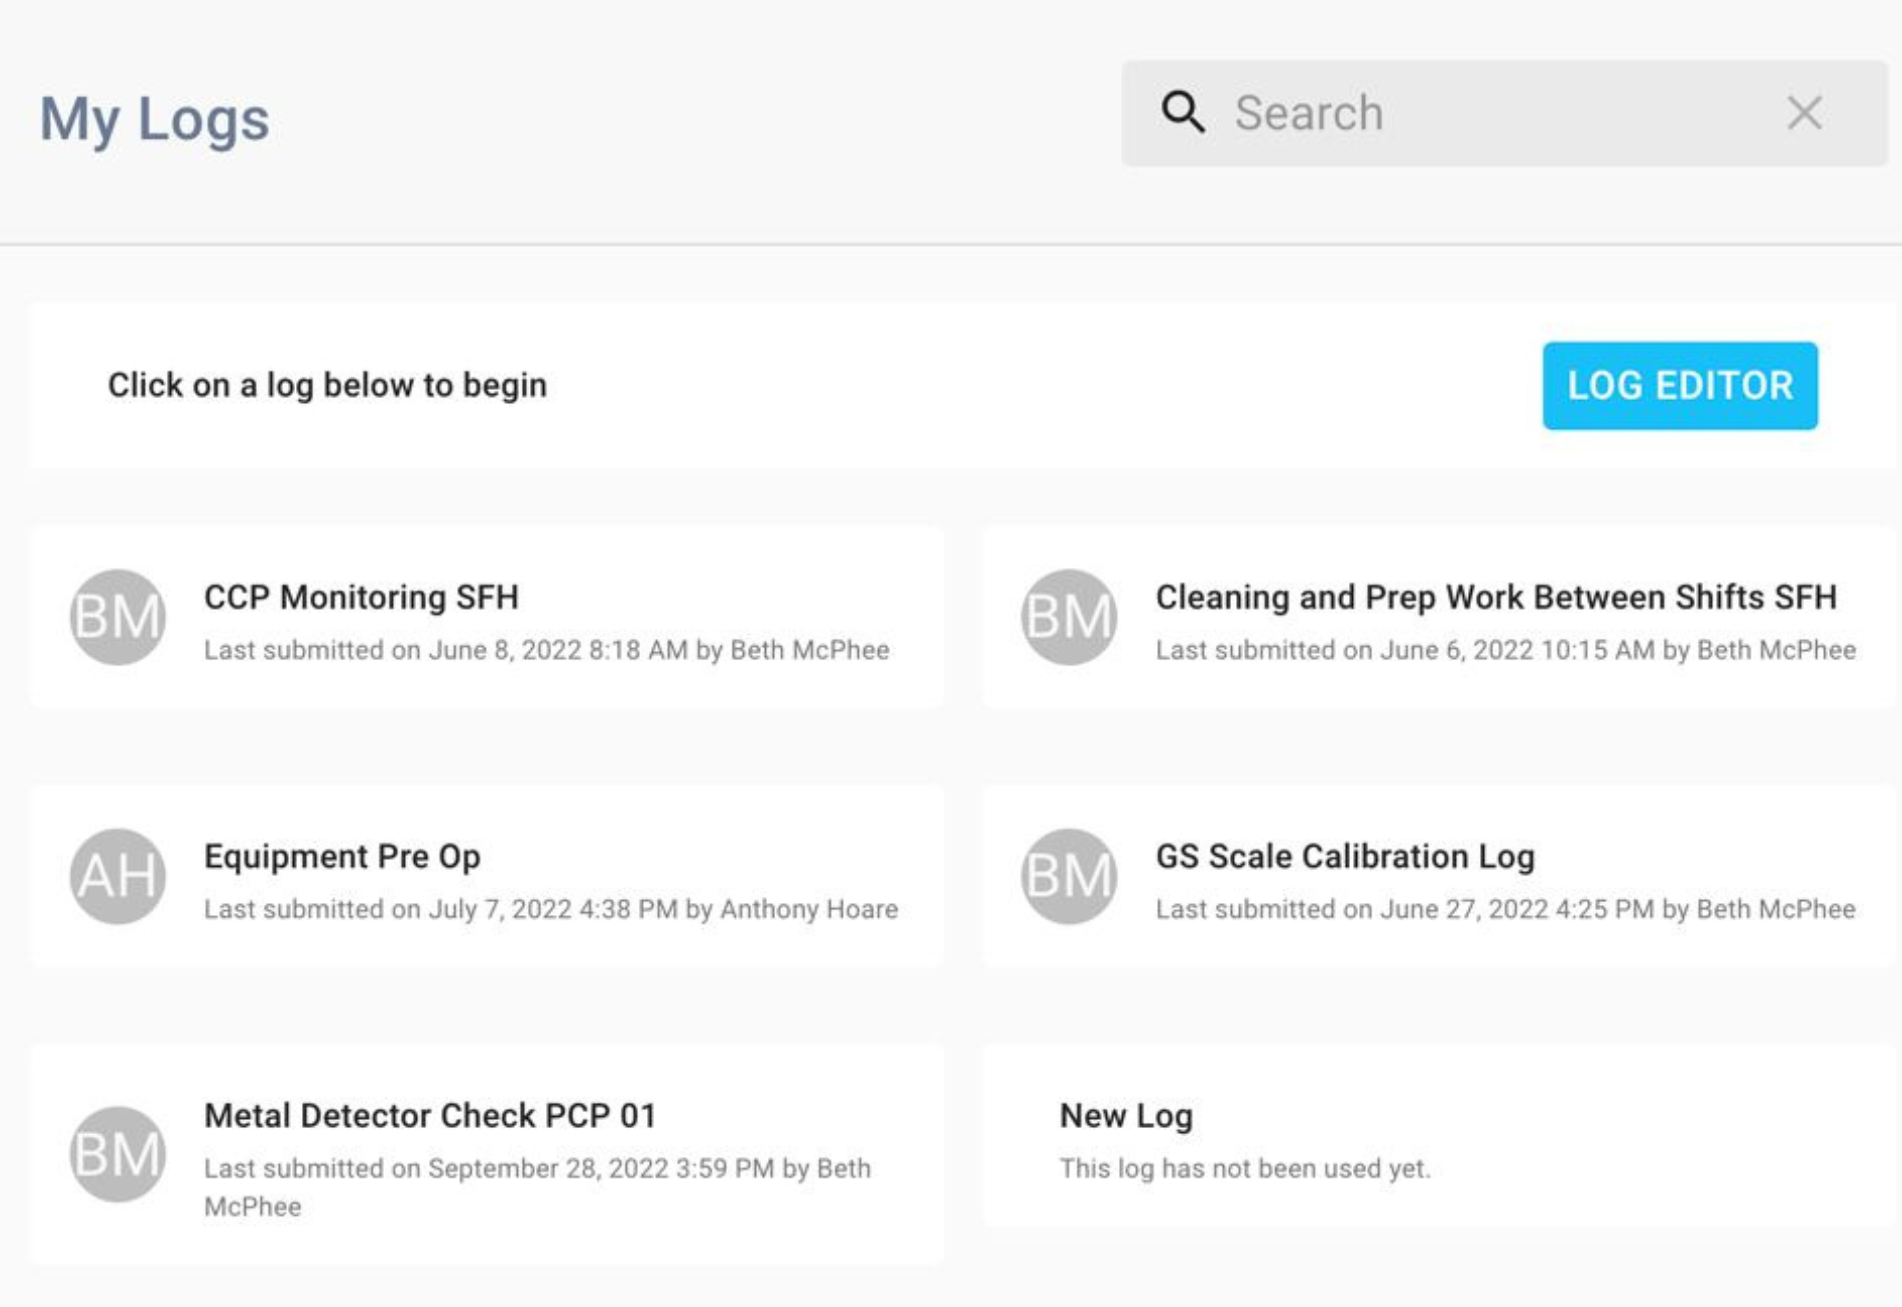
Task: Type in the Search field
Action: [x=1500, y=113]
